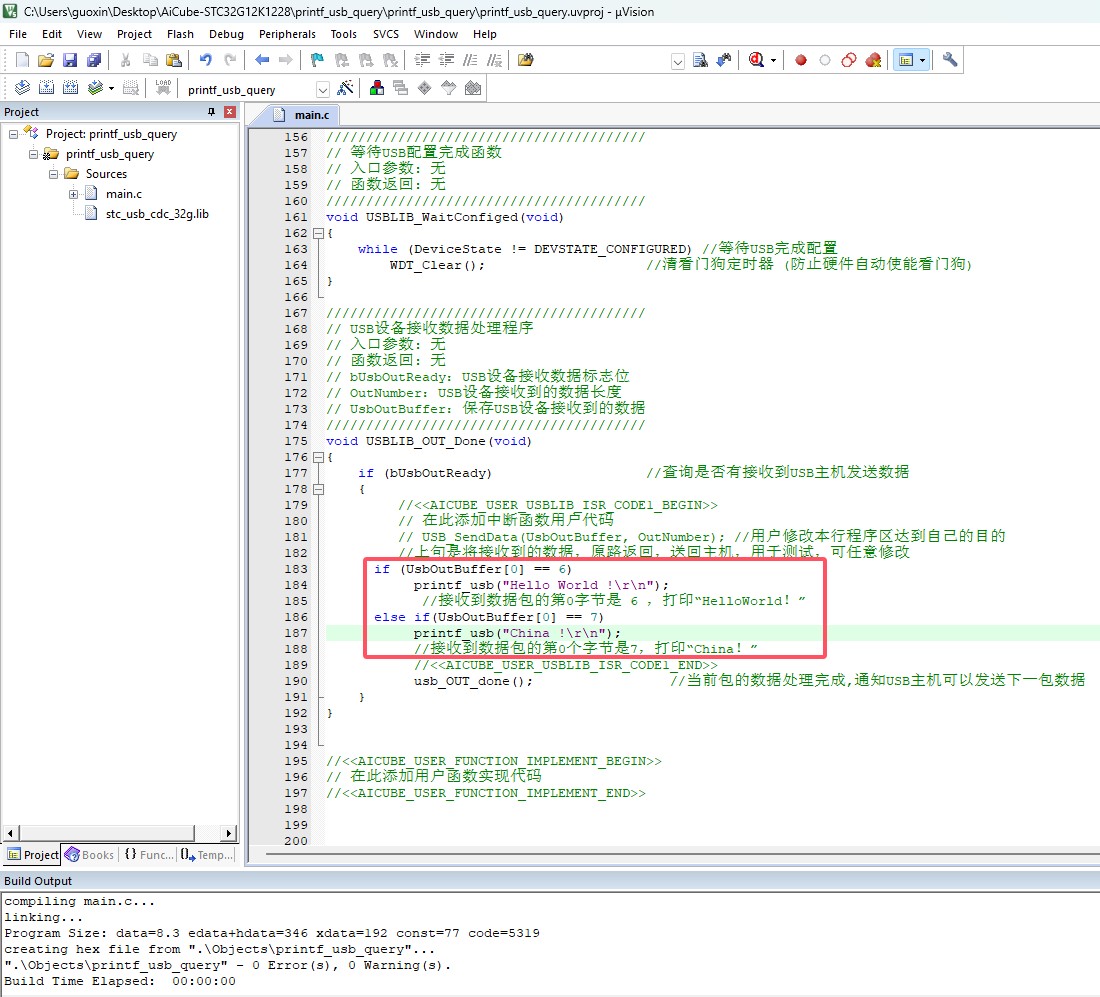Viewport: 1100px width, 997px height.
Task: Open Configuration with the wrench icon
Action: [950, 60]
